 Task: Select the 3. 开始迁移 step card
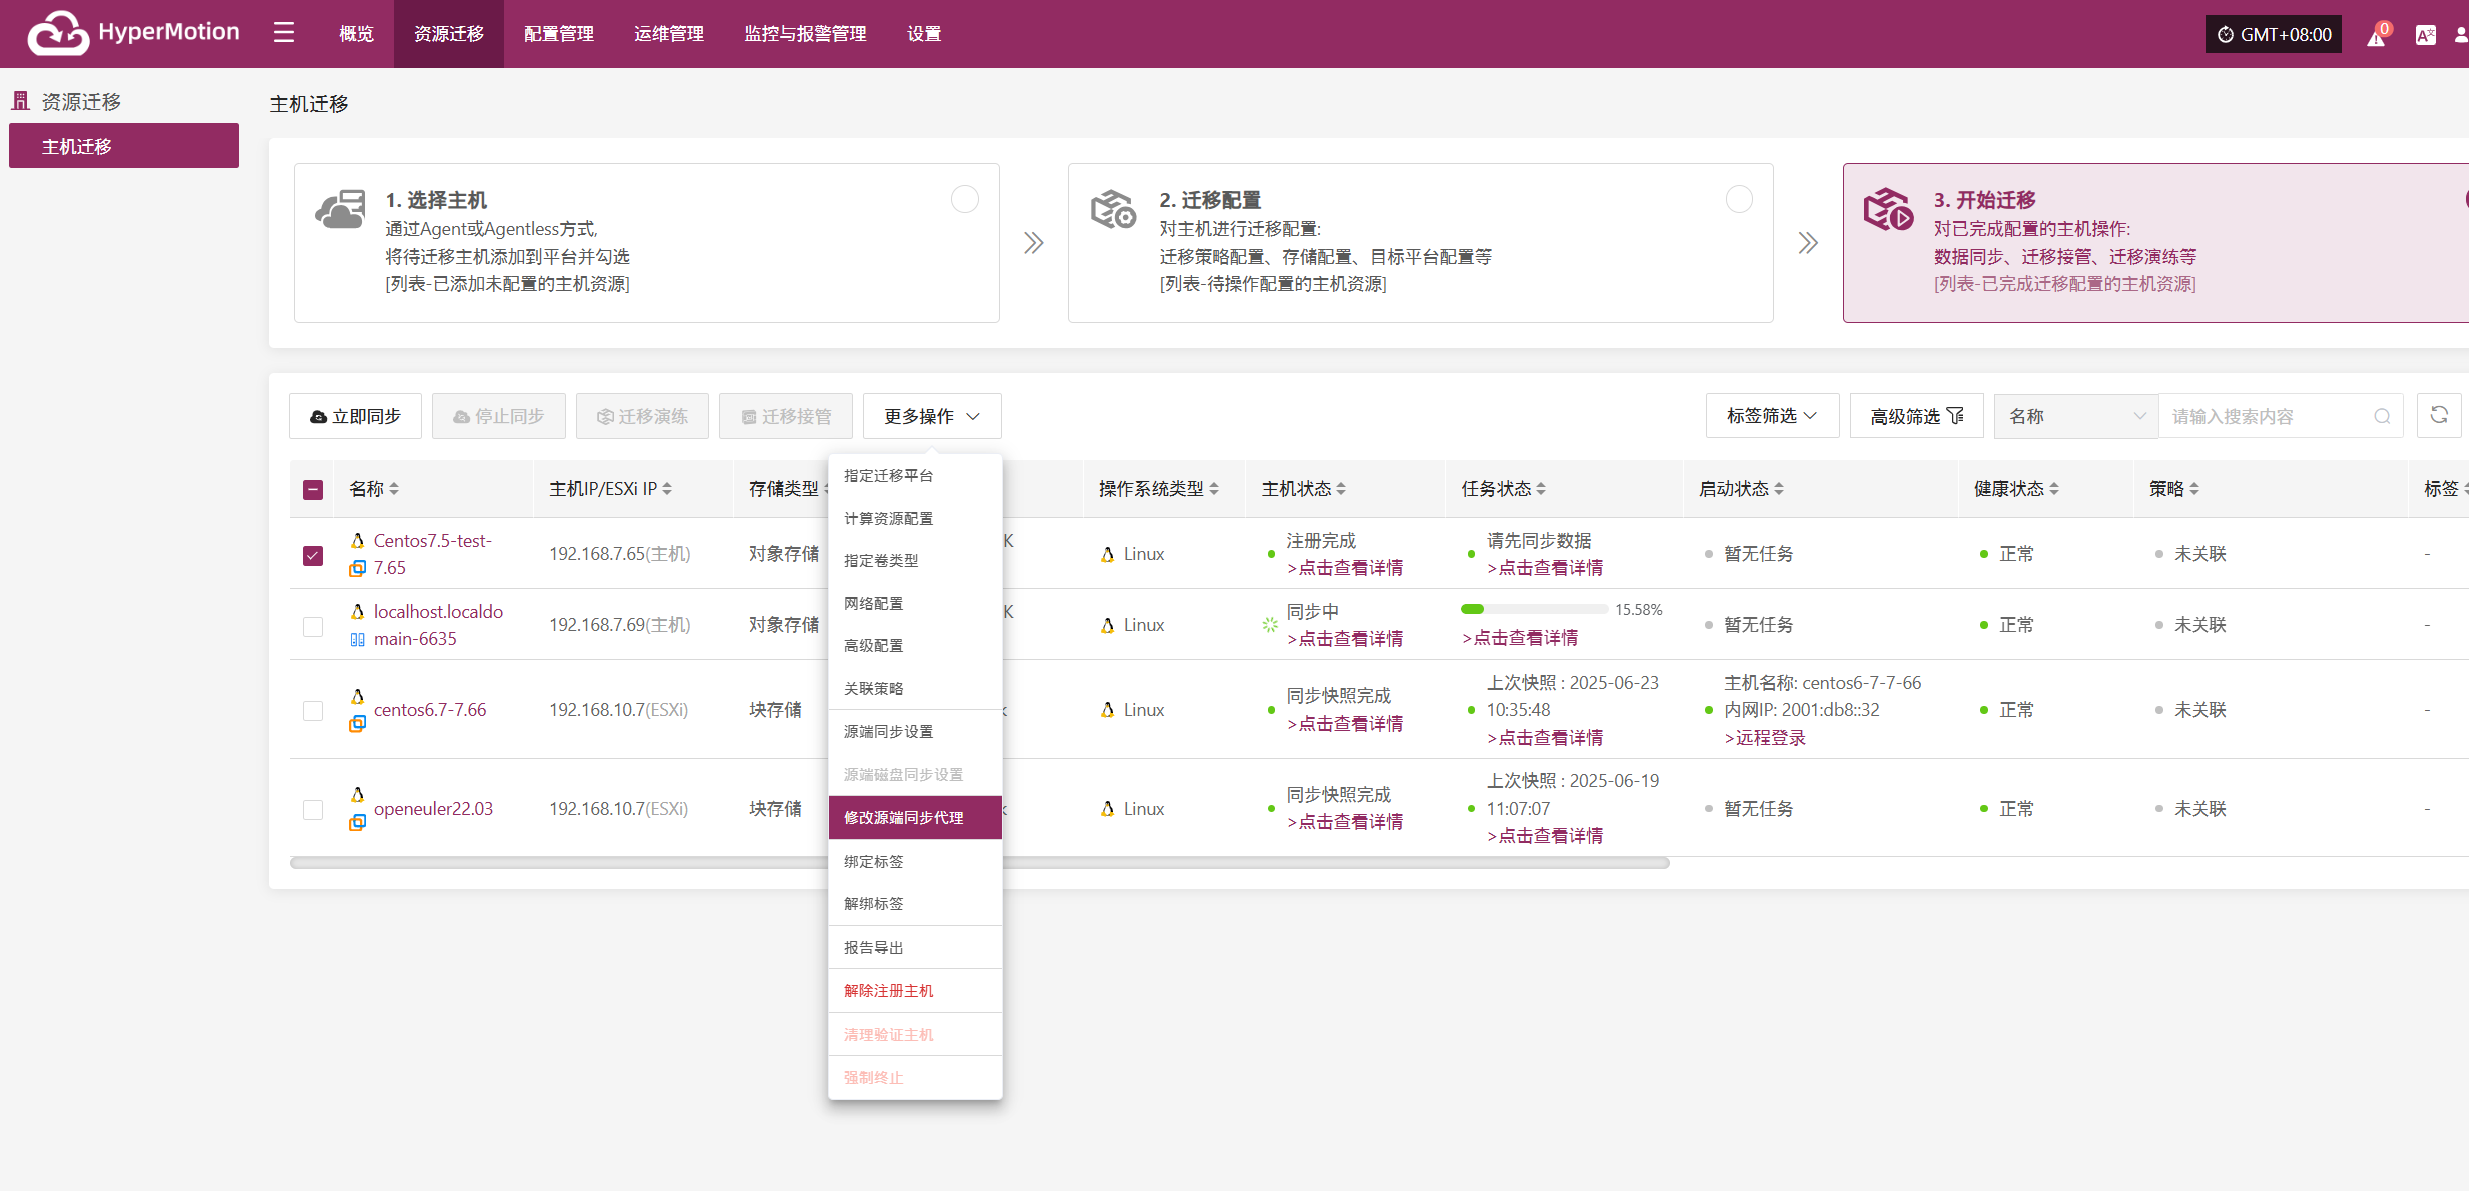click(2155, 243)
